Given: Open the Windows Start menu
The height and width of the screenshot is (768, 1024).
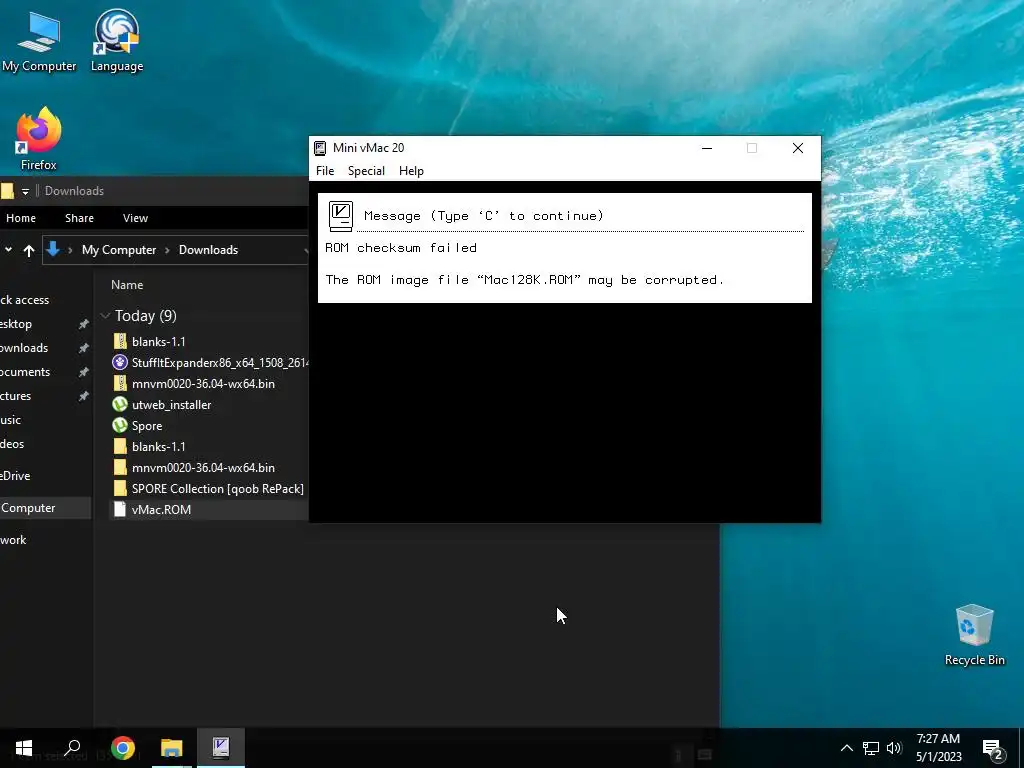Looking at the screenshot, I should 24,748.
